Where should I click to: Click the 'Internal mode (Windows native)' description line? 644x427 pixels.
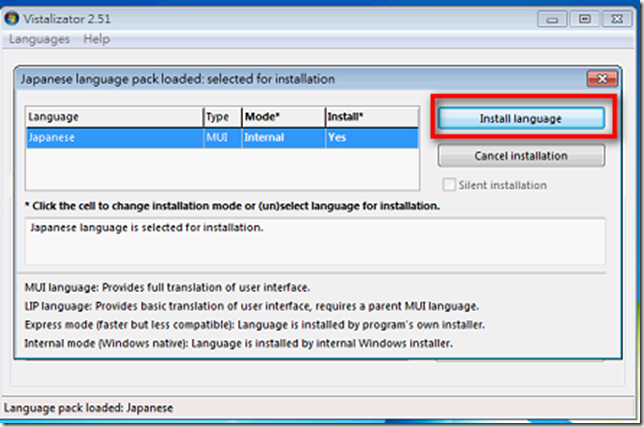click(238, 343)
